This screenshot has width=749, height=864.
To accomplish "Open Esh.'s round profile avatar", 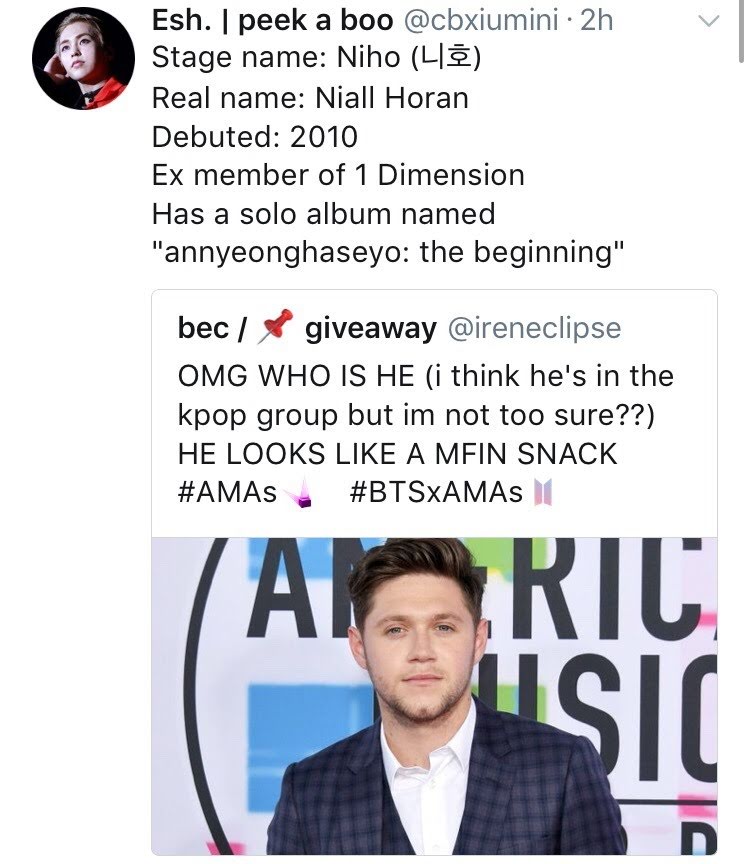I will pos(83,58).
